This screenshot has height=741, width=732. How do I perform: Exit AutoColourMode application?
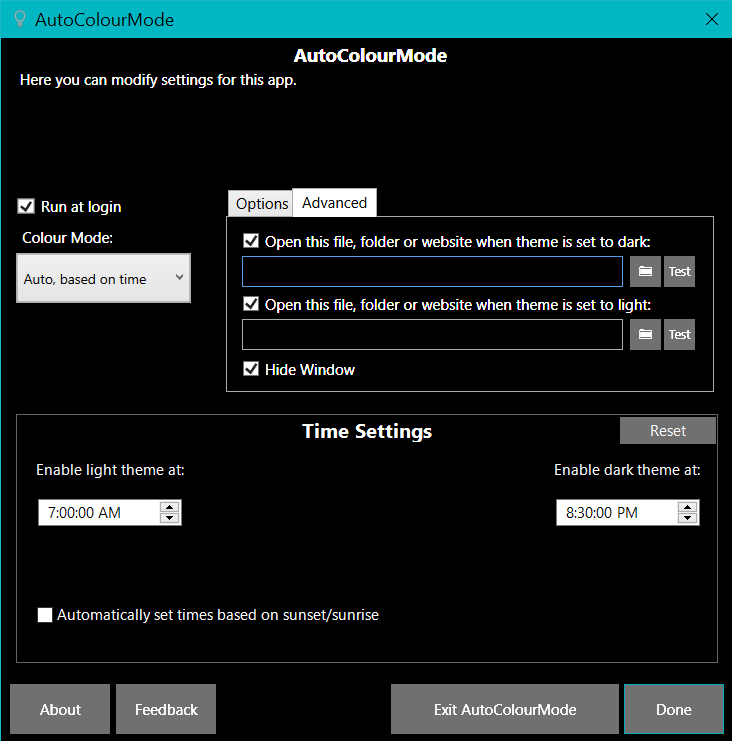[505, 709]
